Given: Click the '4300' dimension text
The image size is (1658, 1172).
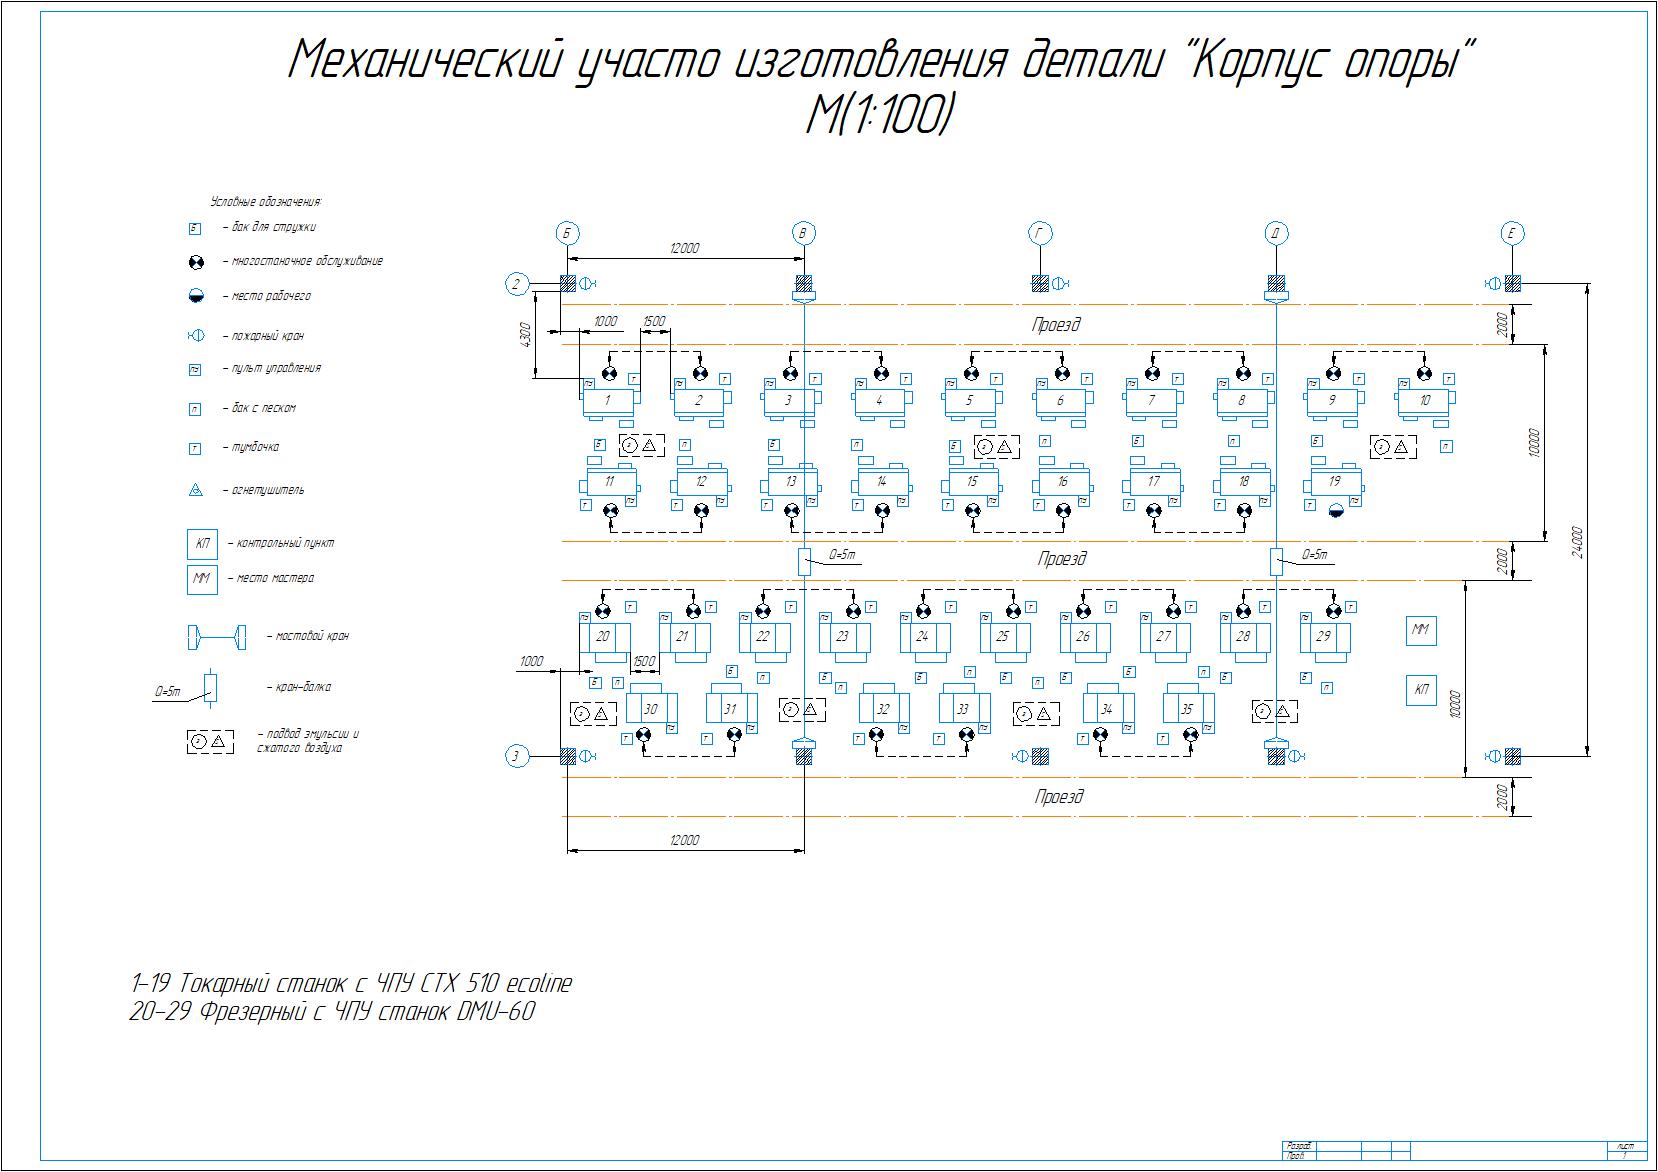Looking at the screenshot, I should point(526,333).
